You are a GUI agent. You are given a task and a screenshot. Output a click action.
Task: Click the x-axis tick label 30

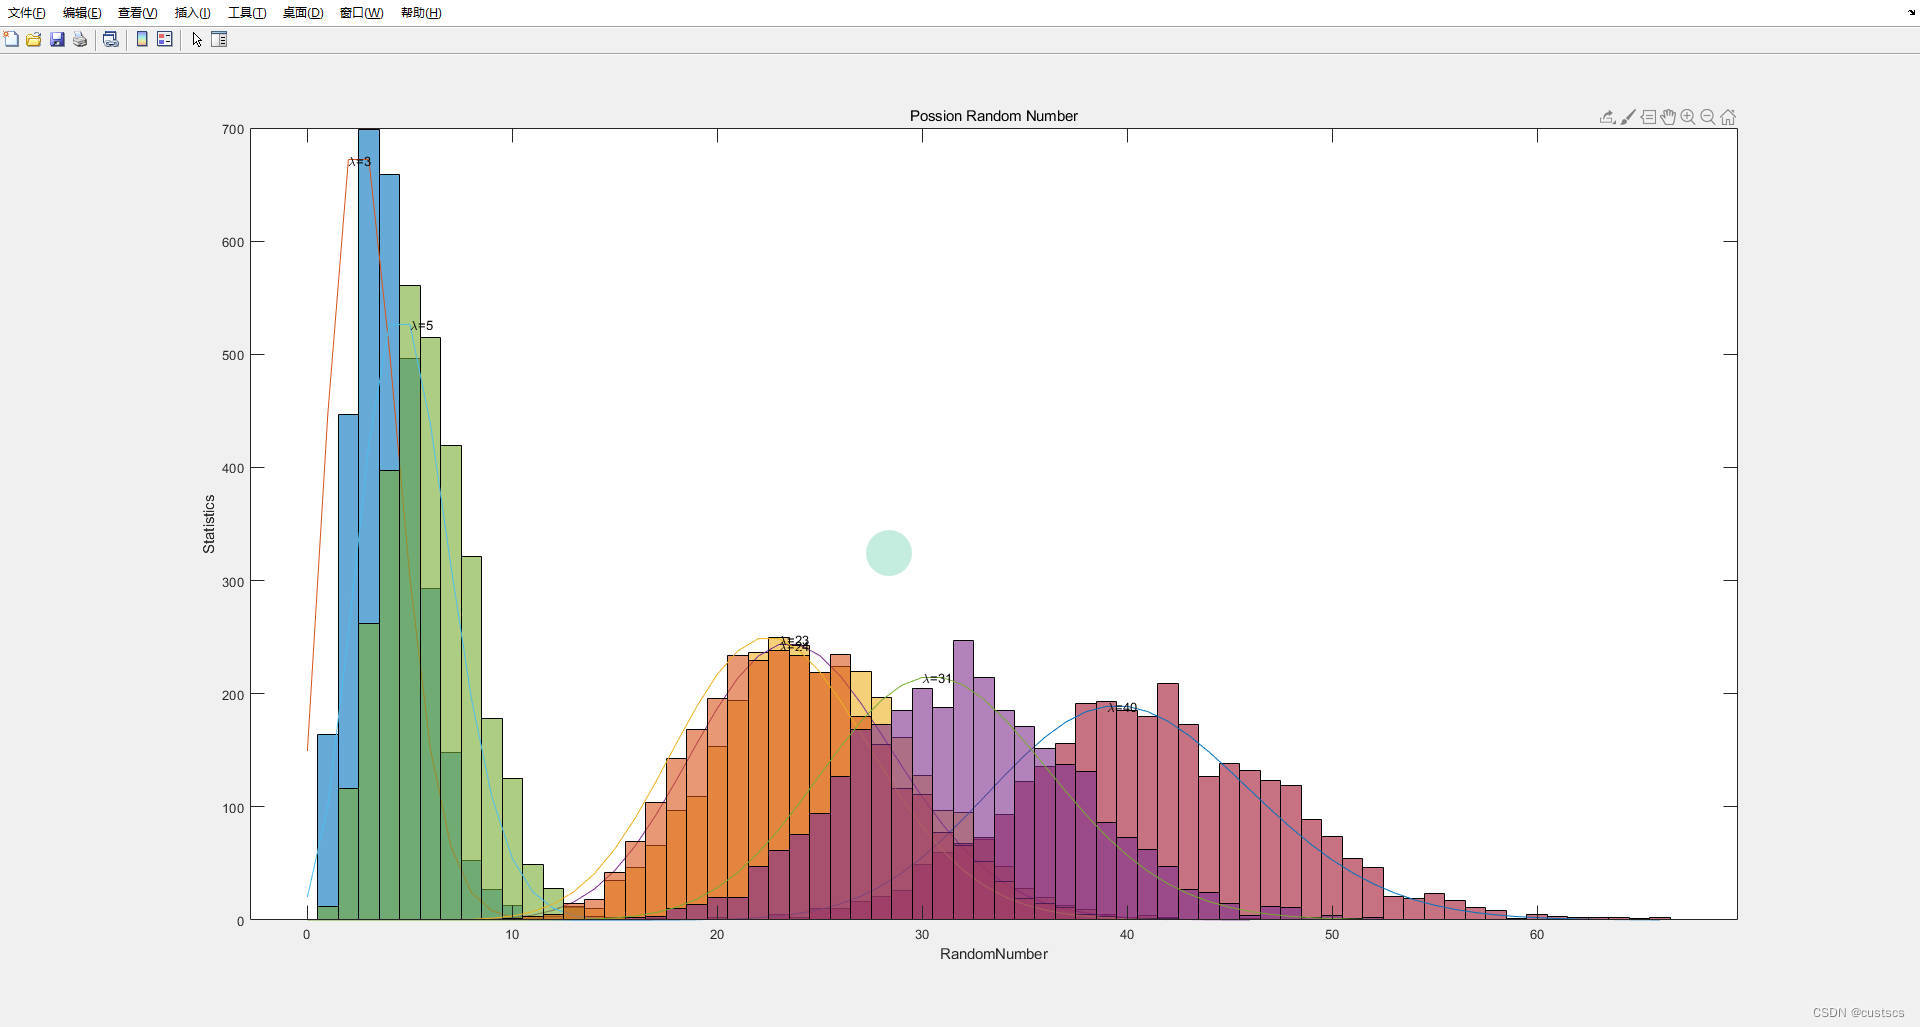click(922, 935)
